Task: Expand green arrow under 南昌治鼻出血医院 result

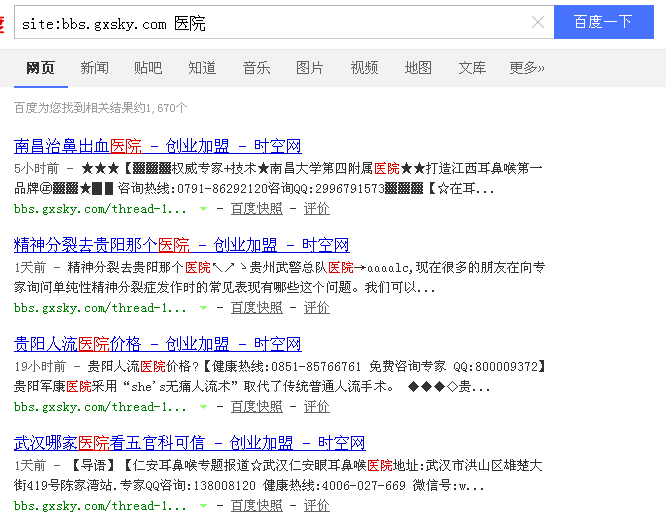Action: (203, 209)
